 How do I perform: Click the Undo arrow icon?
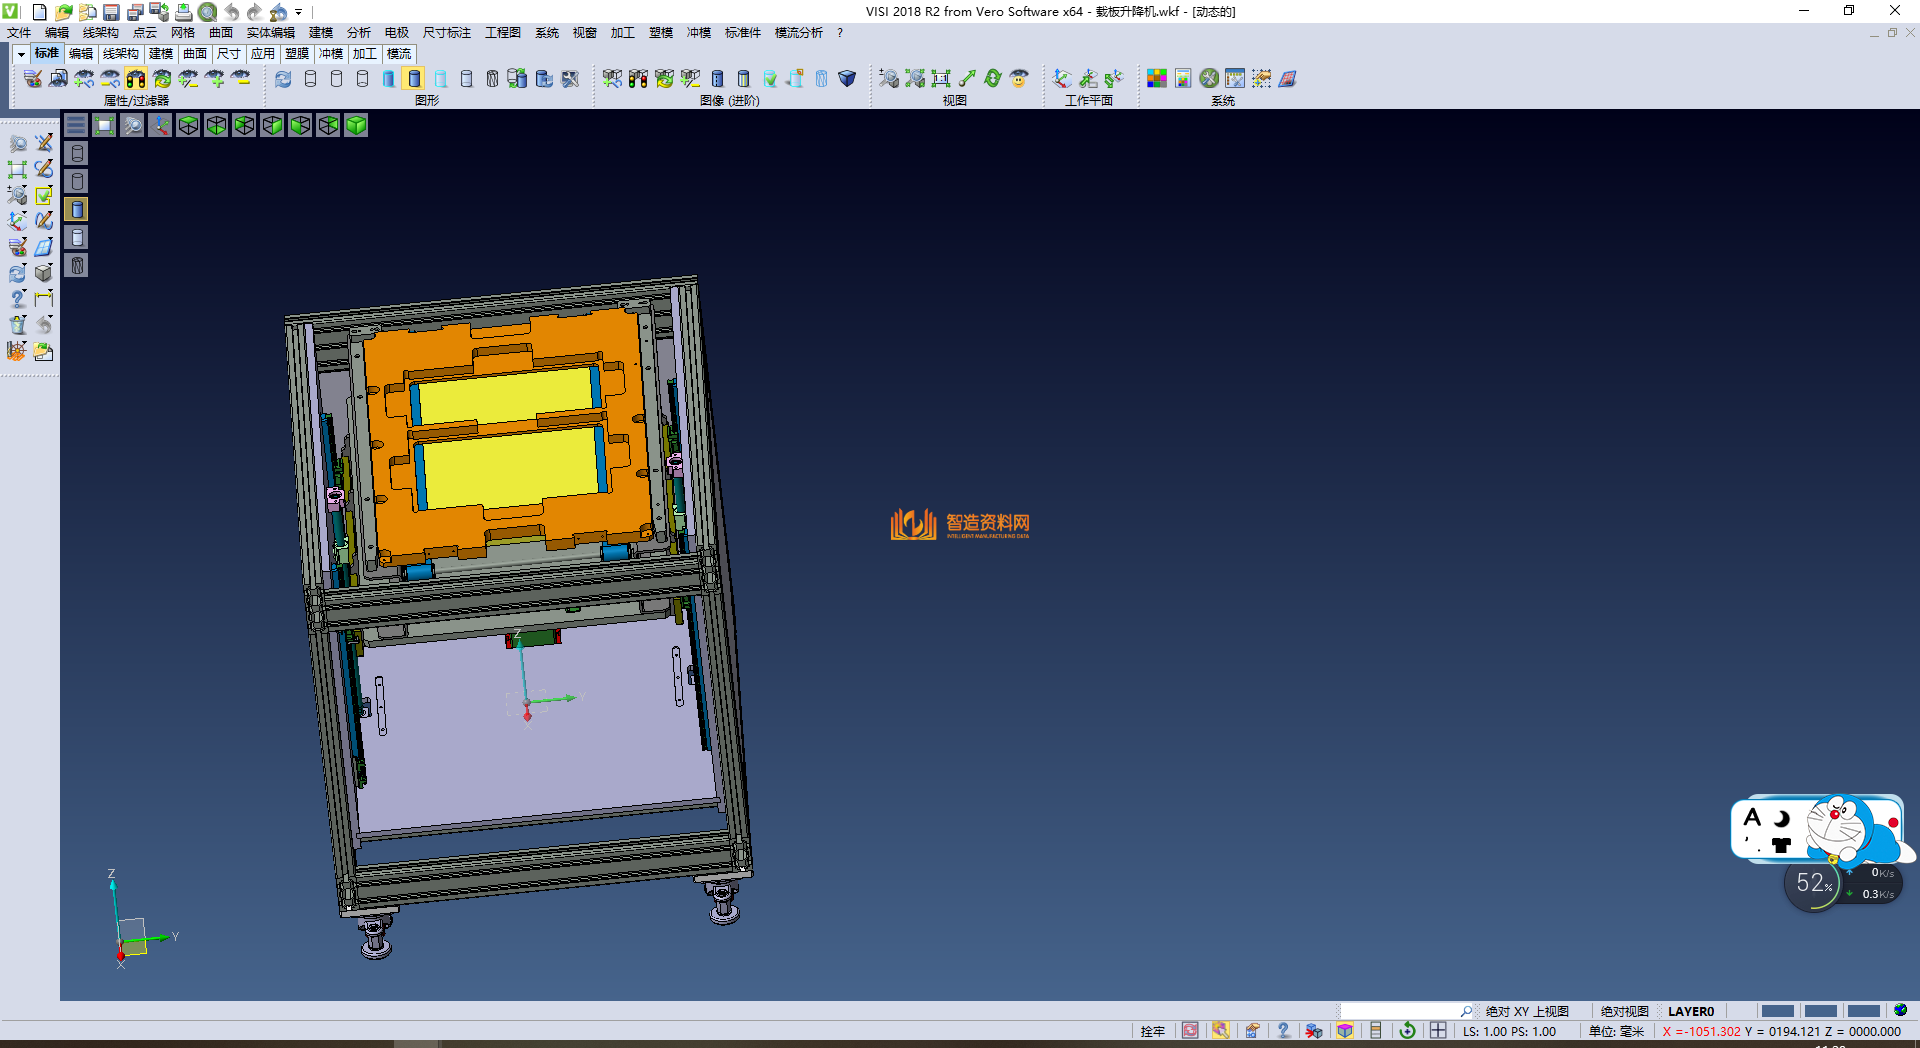232,12
